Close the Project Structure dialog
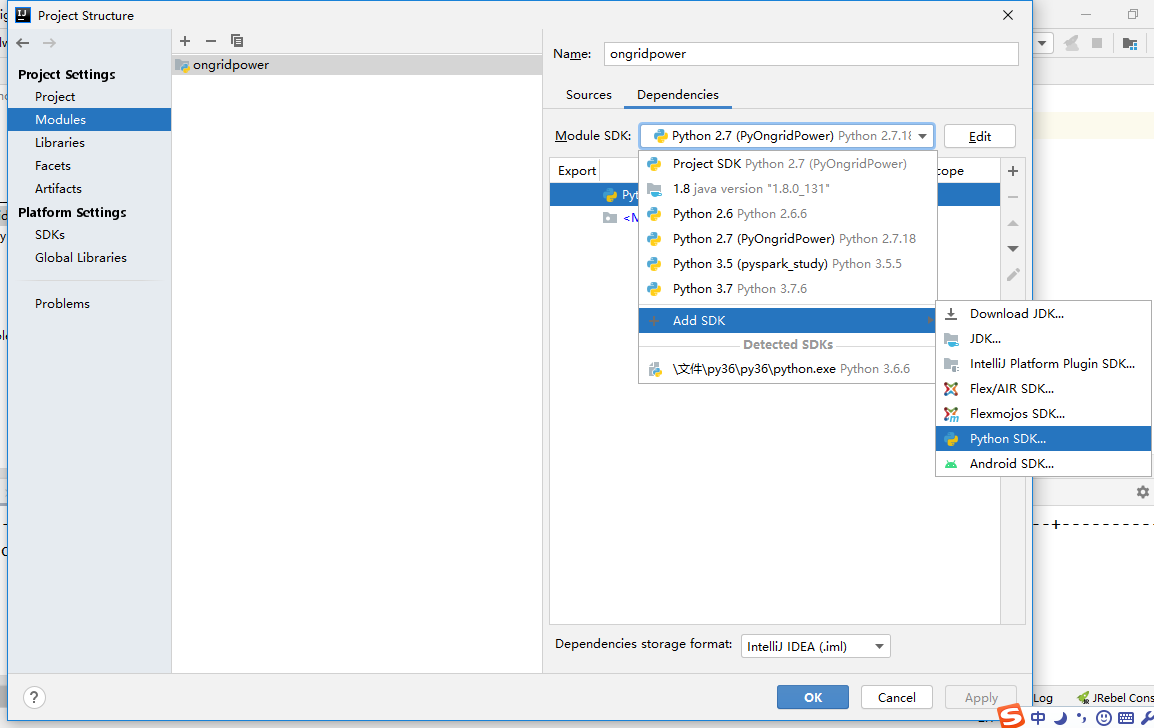This screenshot has width=1154, height=728. click(x=1008, y=15)
